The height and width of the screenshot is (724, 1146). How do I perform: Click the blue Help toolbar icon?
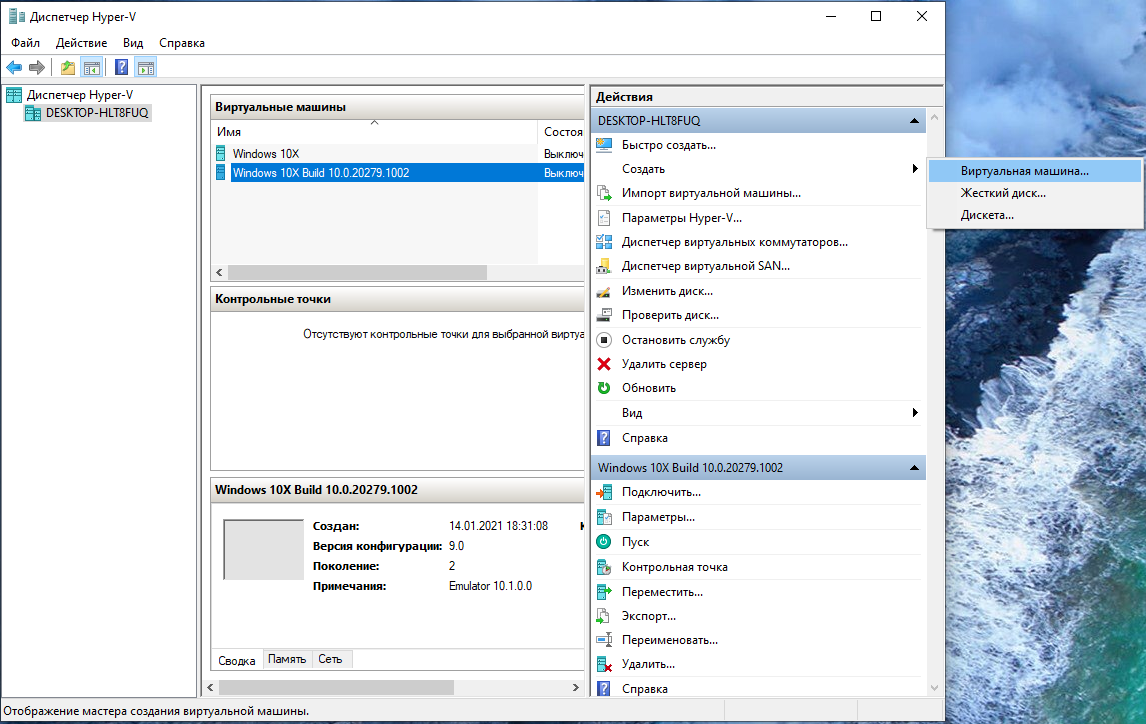122,68
